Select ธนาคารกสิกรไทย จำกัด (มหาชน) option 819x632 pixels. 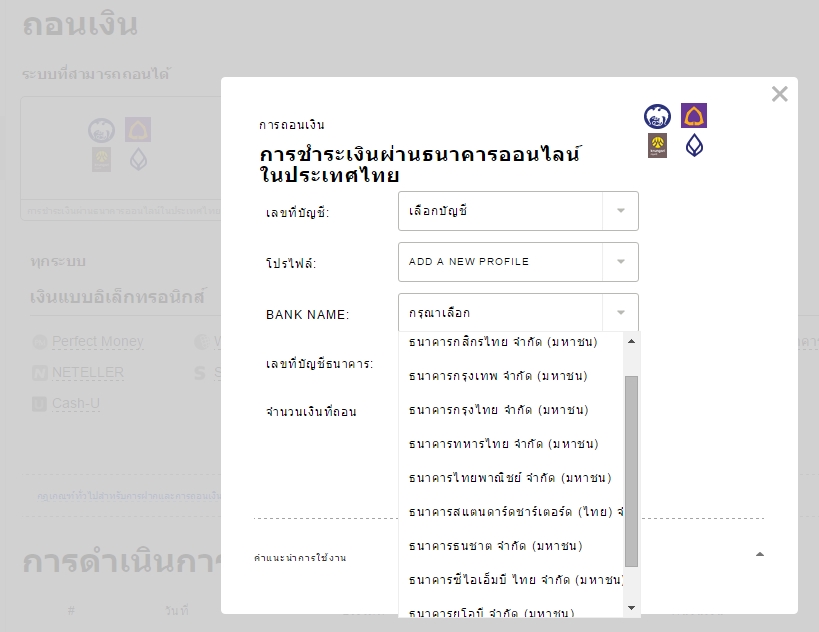(511, 342)
